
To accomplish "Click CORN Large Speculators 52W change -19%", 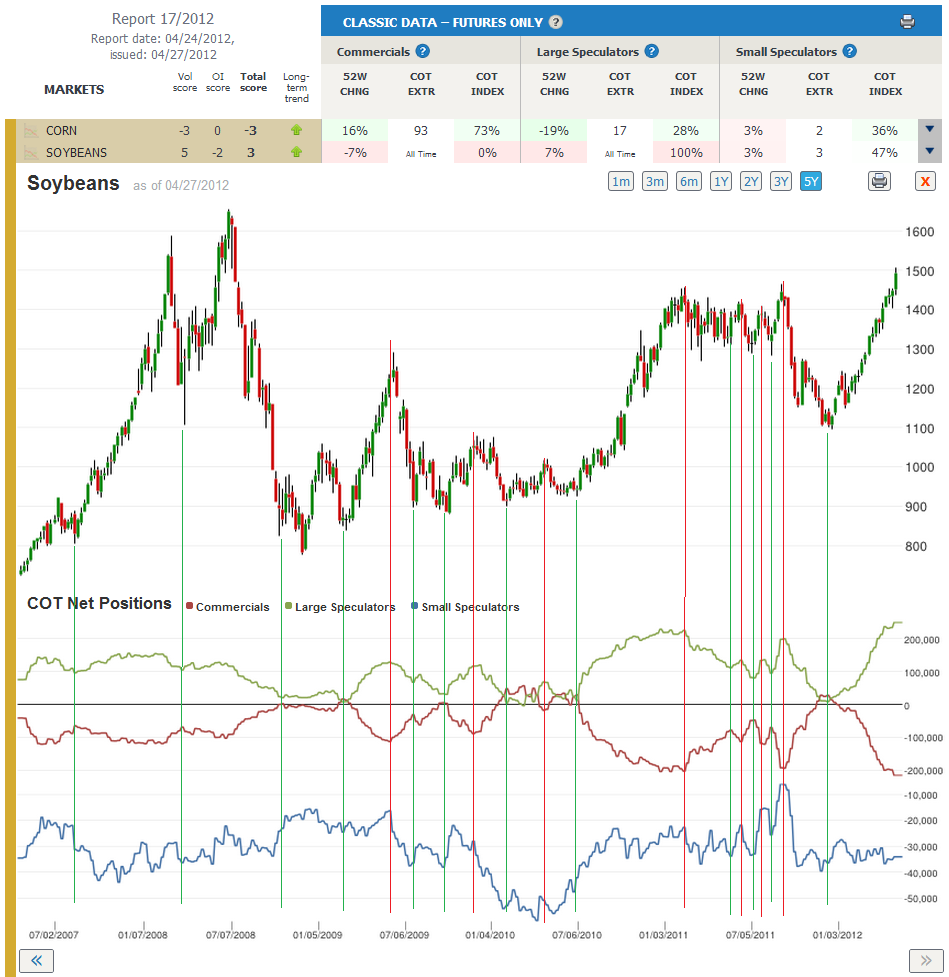I will pos(554,130).
